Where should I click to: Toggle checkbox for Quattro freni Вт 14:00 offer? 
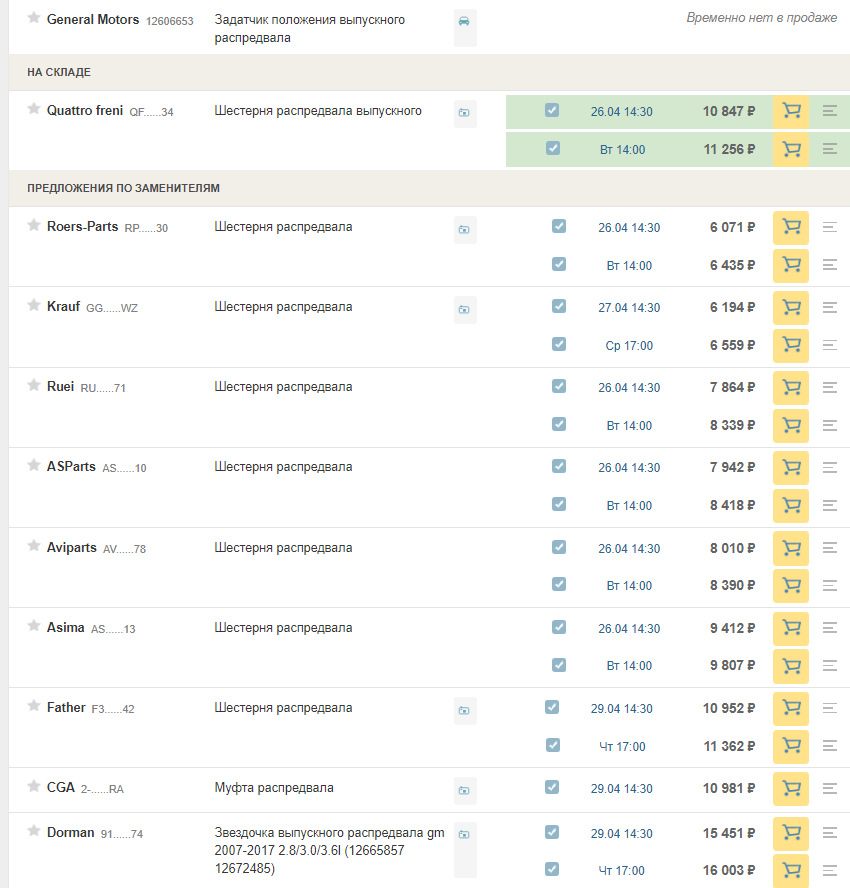552,148
